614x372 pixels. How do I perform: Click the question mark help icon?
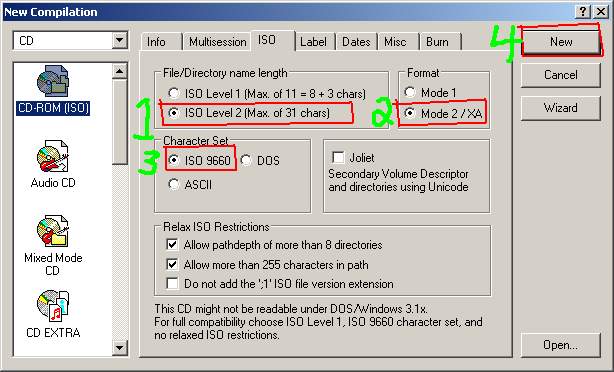(x=583, y=12)
